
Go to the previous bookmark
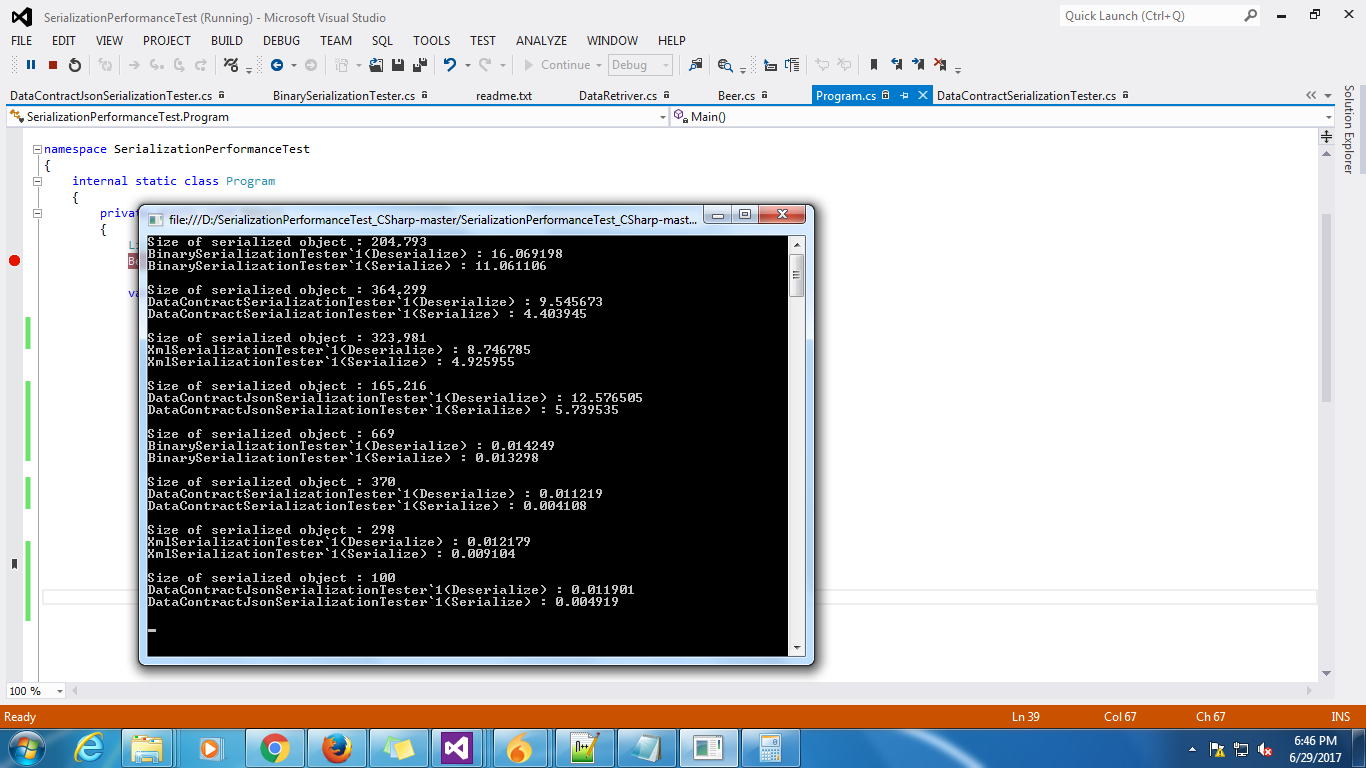point(896,65)
